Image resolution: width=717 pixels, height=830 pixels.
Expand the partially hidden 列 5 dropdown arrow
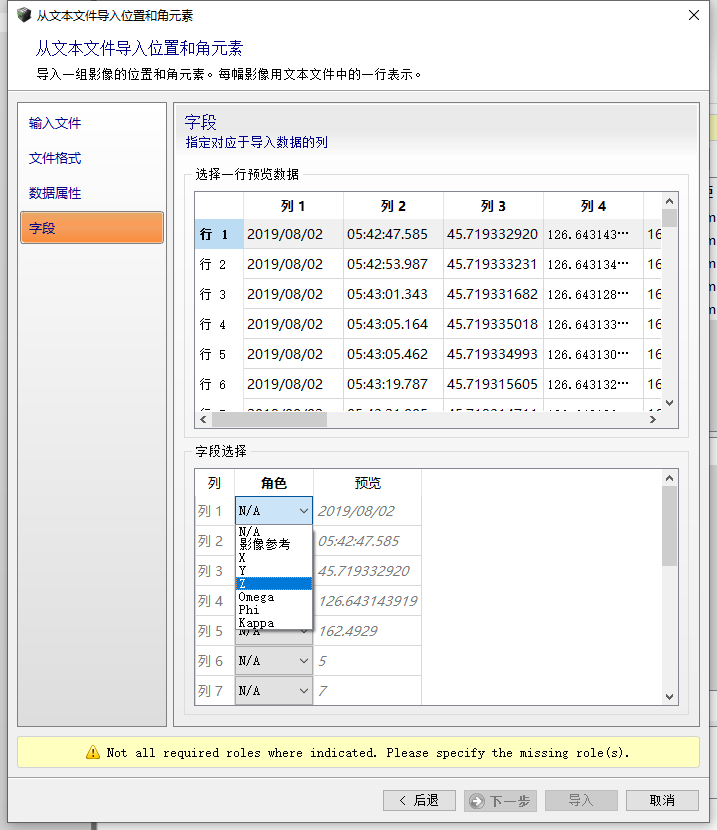pyautogui.click(x=304, y=631)
